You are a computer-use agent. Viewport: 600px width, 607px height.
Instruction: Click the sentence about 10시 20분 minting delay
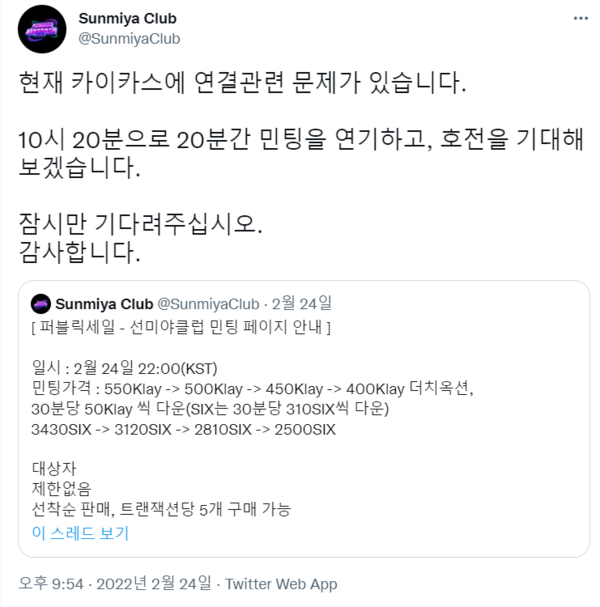[x=301, y=153]
